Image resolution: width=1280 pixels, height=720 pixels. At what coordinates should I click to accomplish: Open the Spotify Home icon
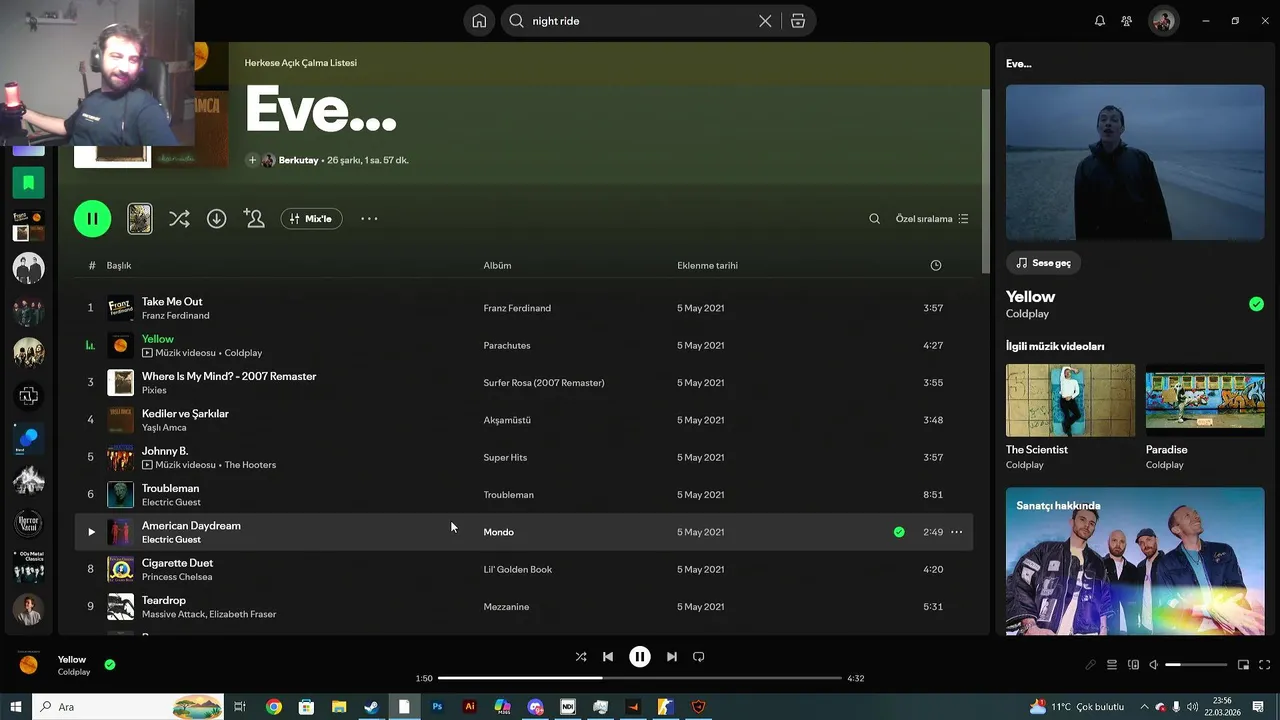click(x=479, y=21)
